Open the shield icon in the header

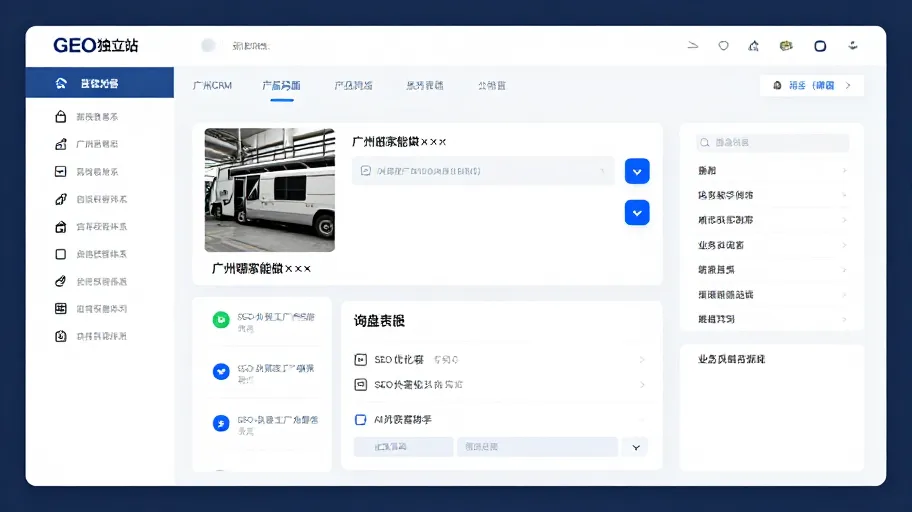click(724, 45)
